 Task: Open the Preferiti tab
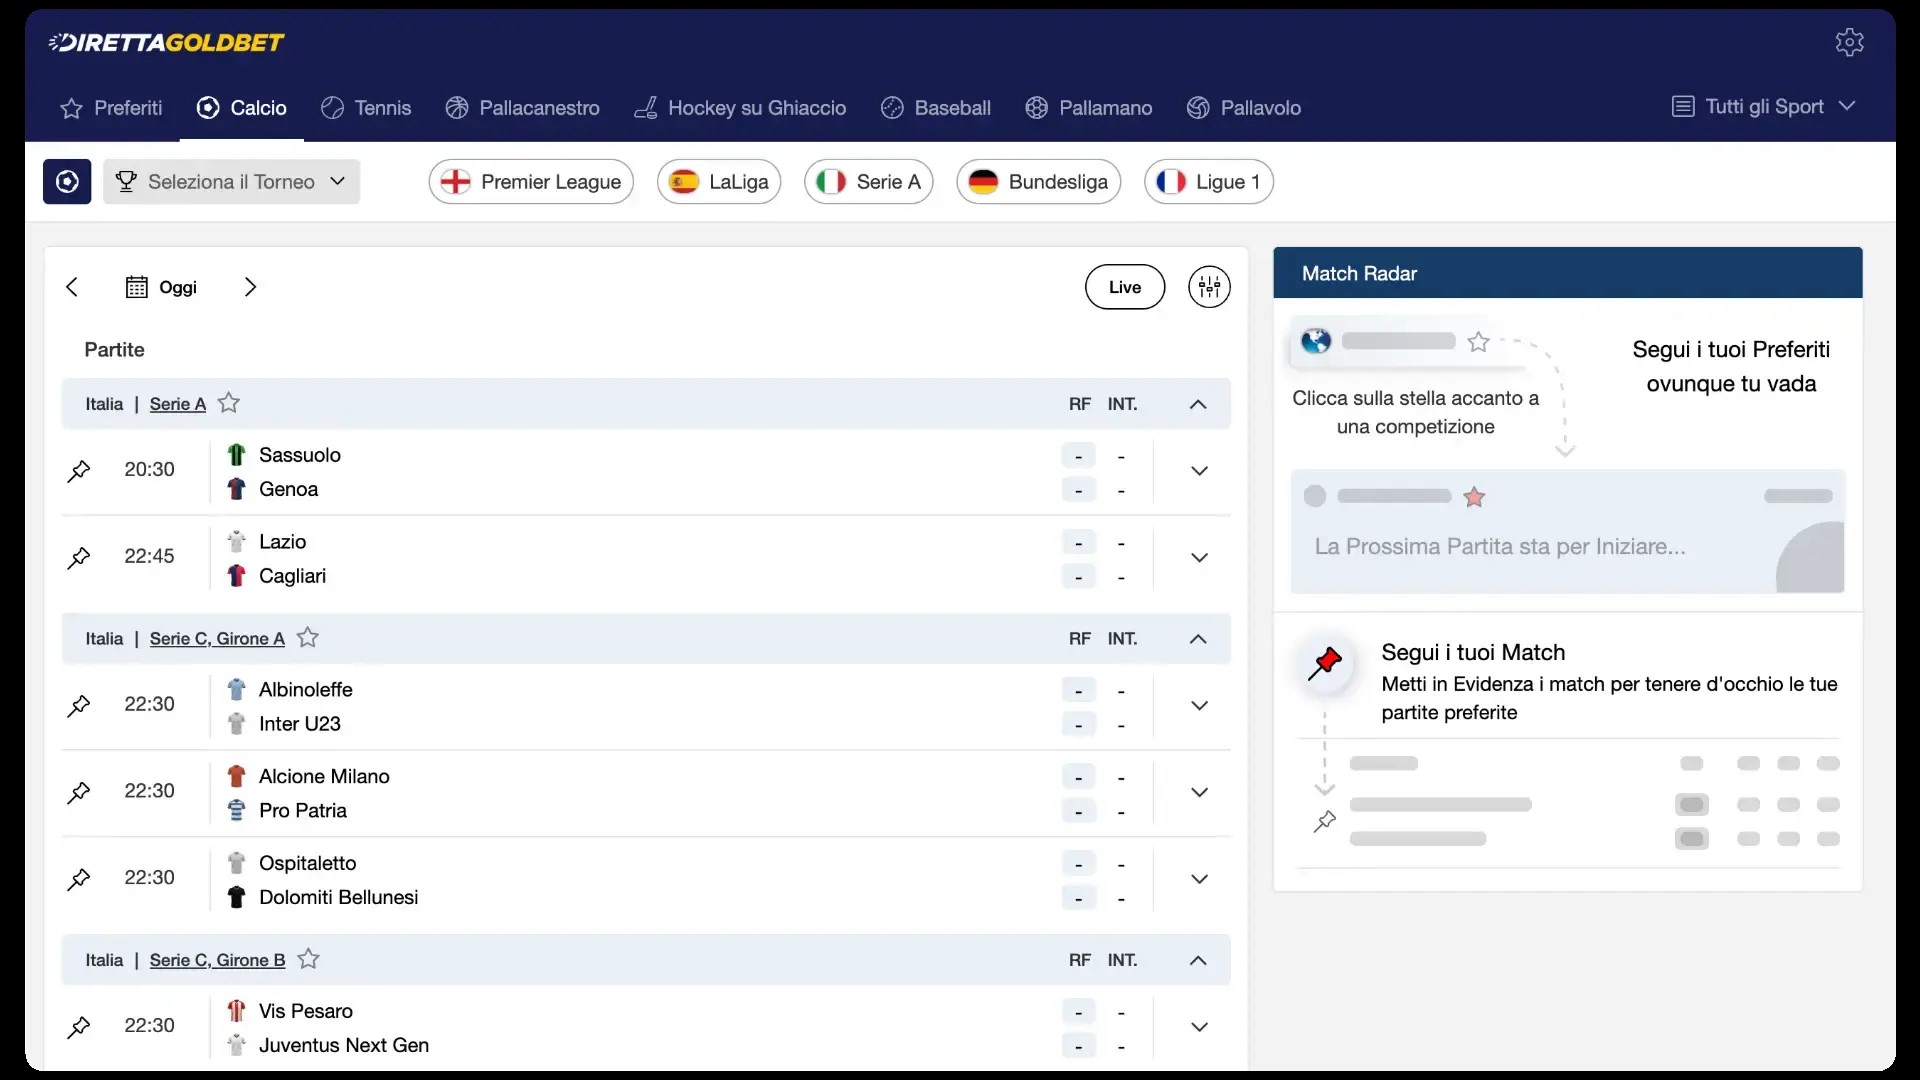pos(111,108)
